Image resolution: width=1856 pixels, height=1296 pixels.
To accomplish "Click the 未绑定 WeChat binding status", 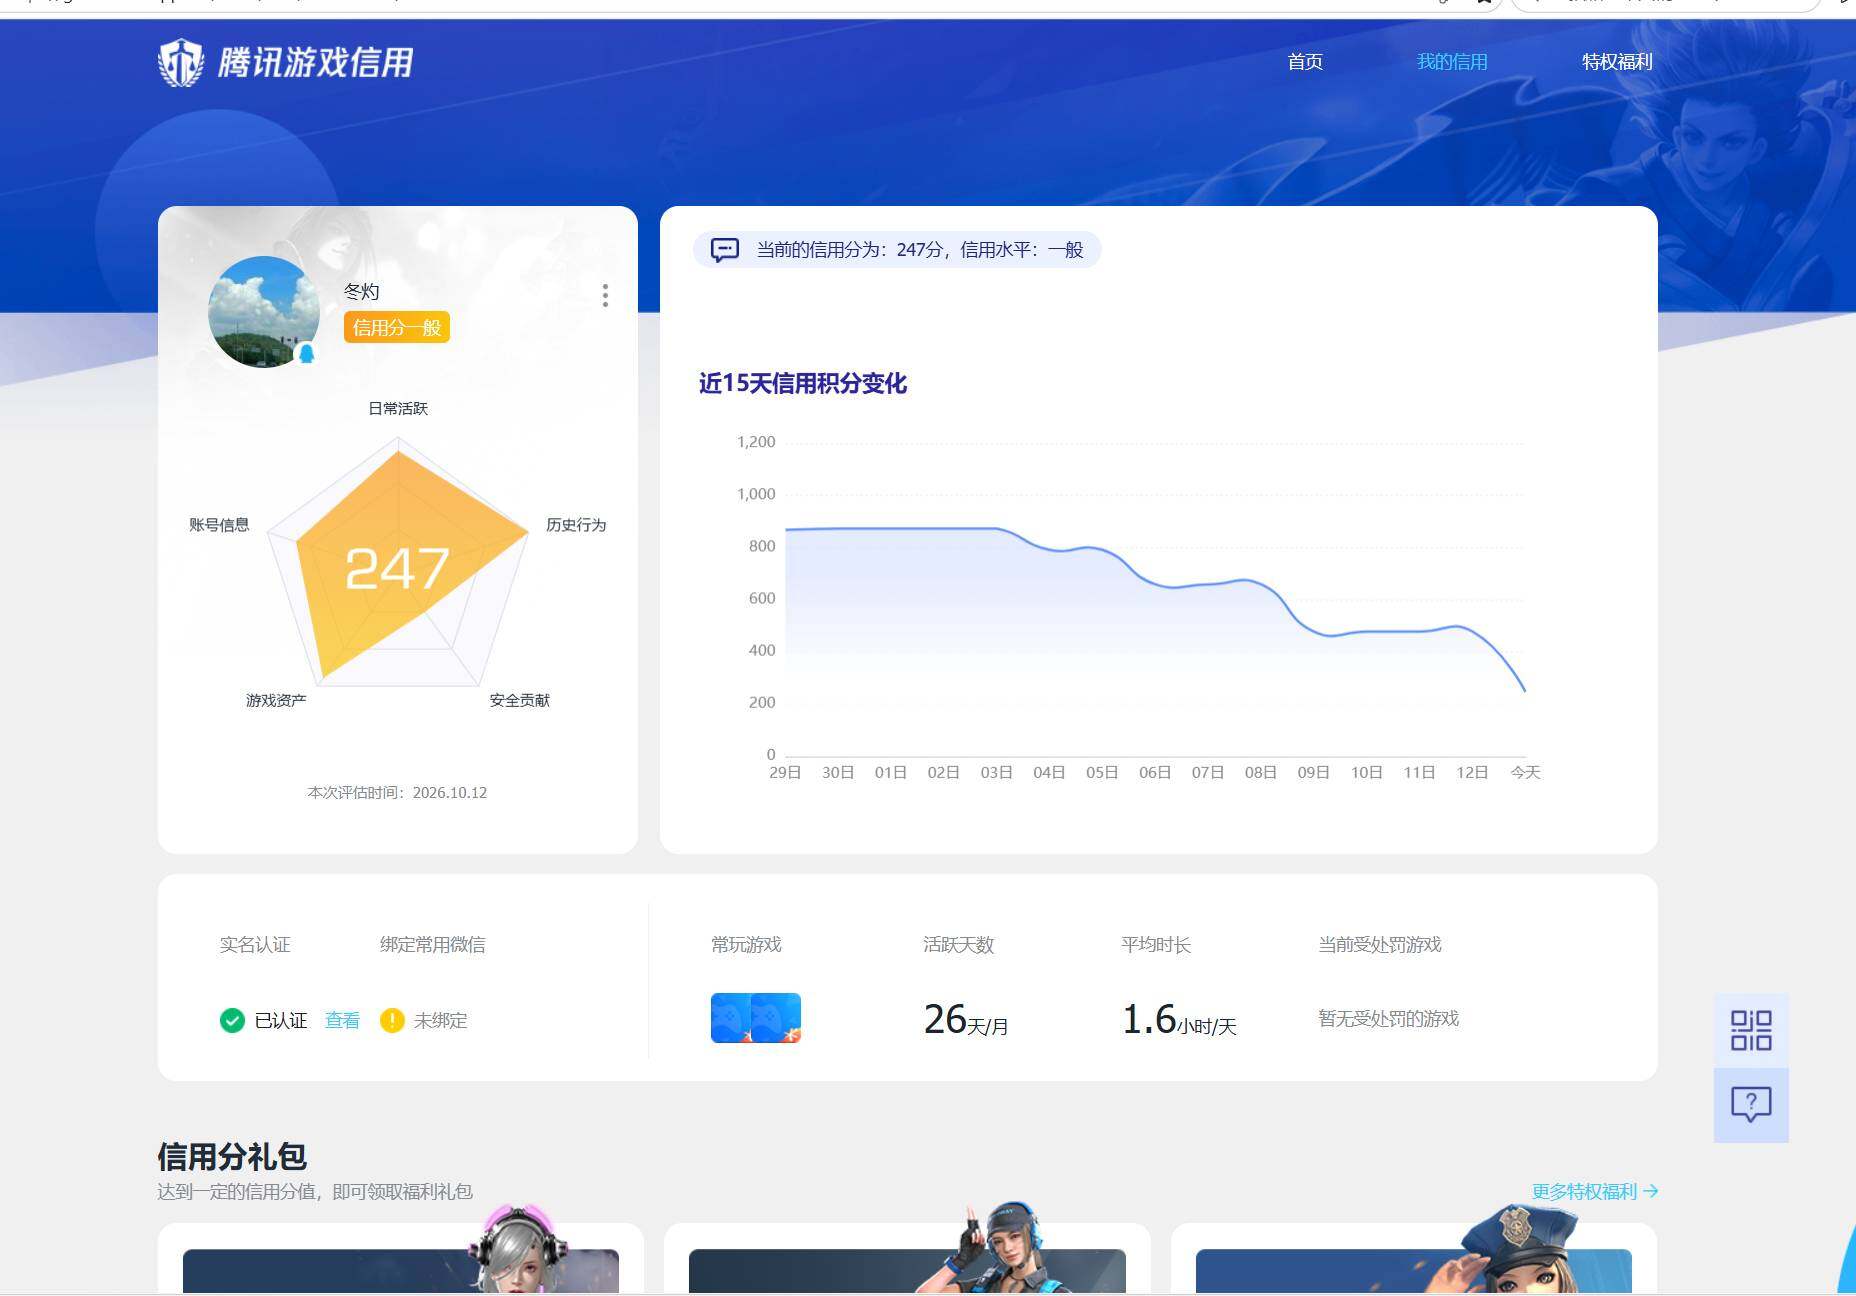I will 440,1020.
